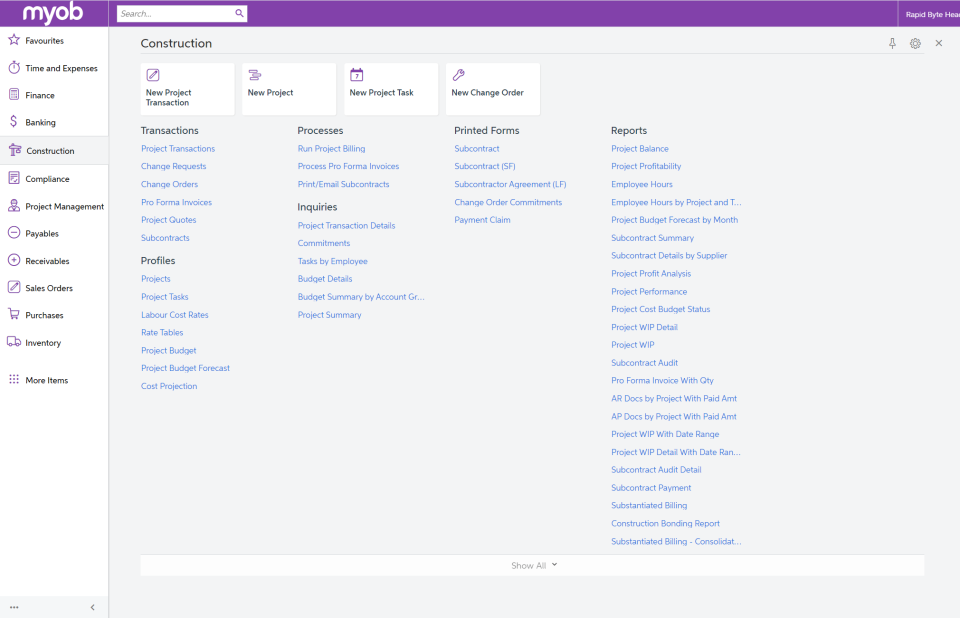This screenshot has width=960, height=618.
Task: Open Project Profitability report
Action: 646,167
